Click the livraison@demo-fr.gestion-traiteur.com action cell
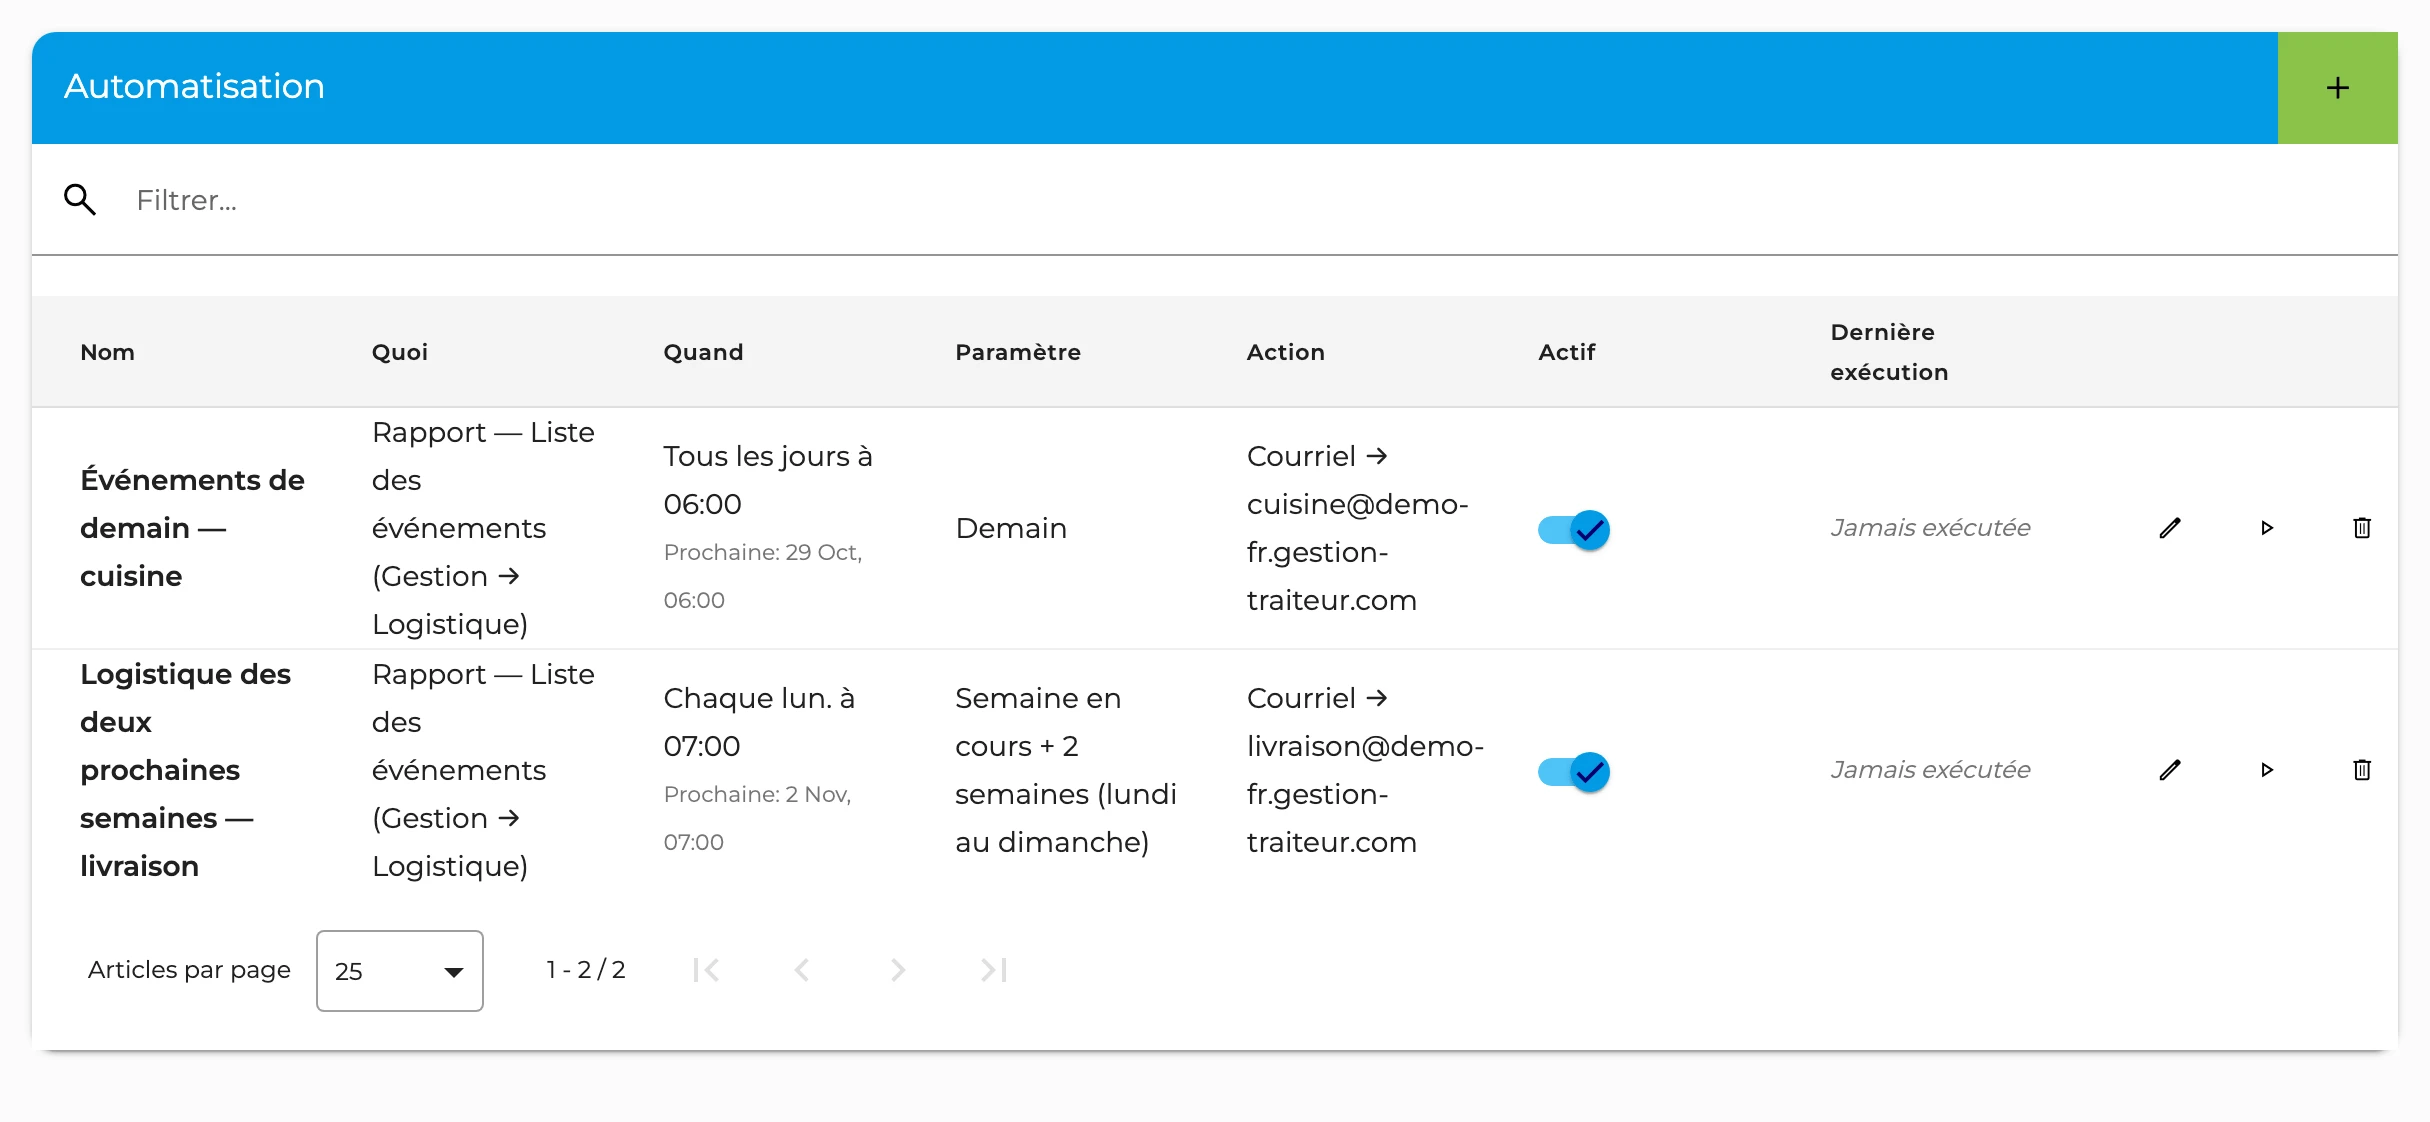This screenshot has height=1122, width=2430. point(1365,770)
